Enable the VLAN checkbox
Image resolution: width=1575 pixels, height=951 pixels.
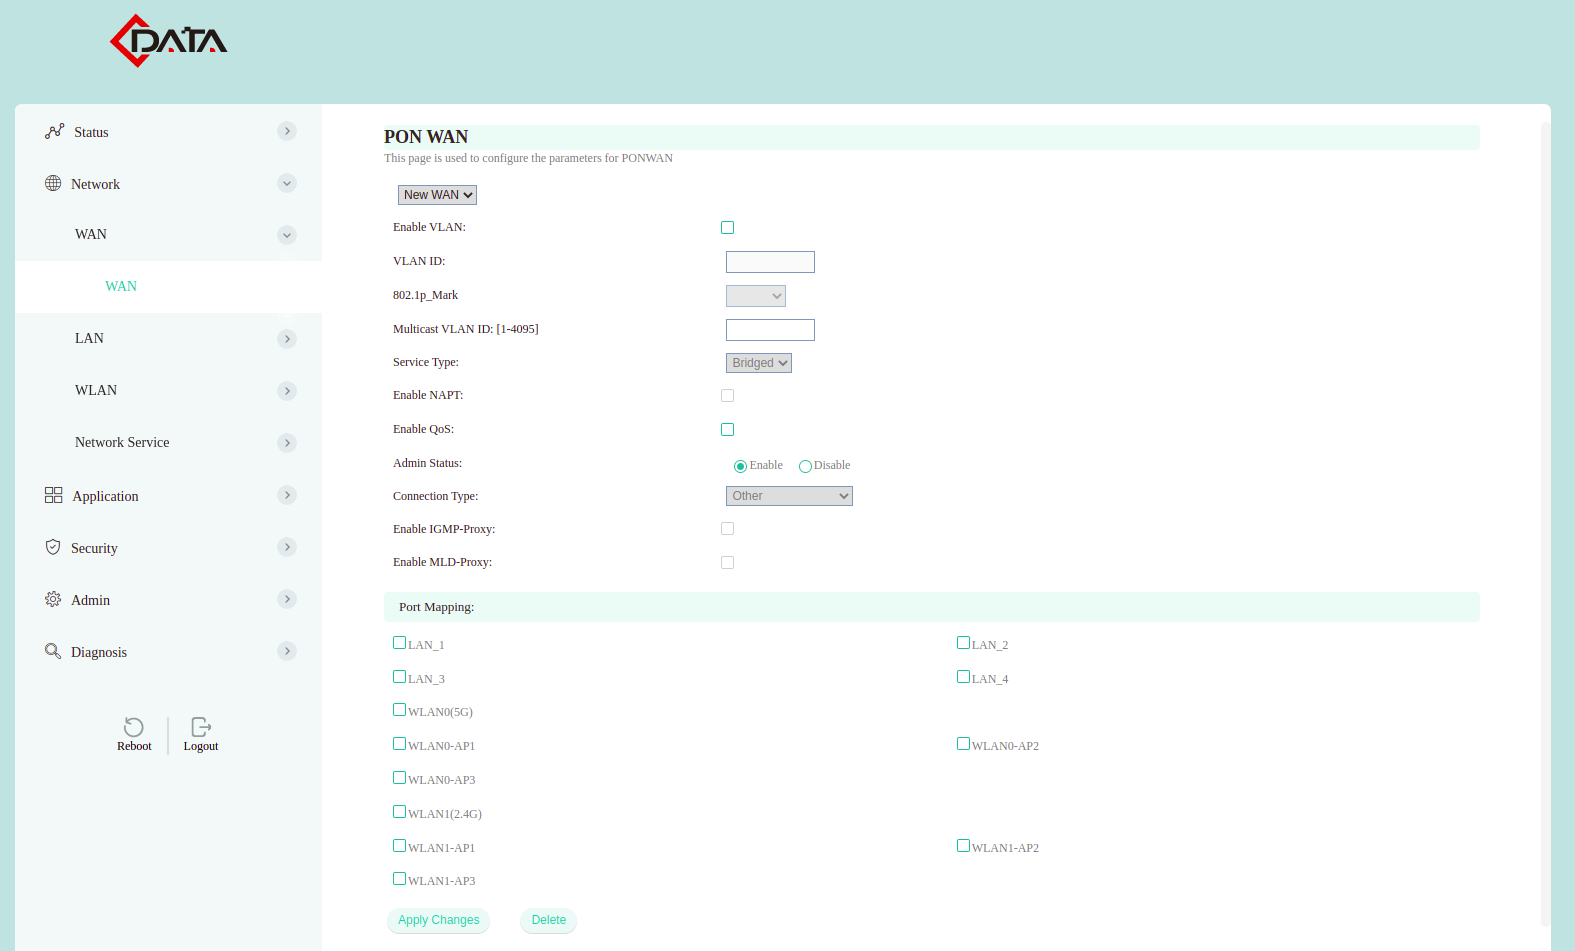(727, 228)
